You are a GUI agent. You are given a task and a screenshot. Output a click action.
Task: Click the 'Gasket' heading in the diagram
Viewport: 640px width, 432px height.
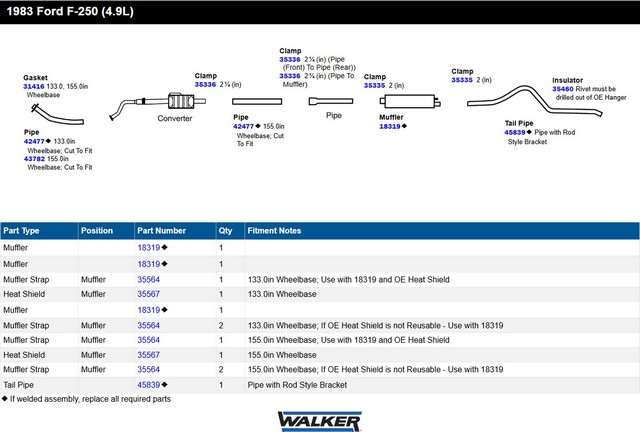click(x=36, y=78)
